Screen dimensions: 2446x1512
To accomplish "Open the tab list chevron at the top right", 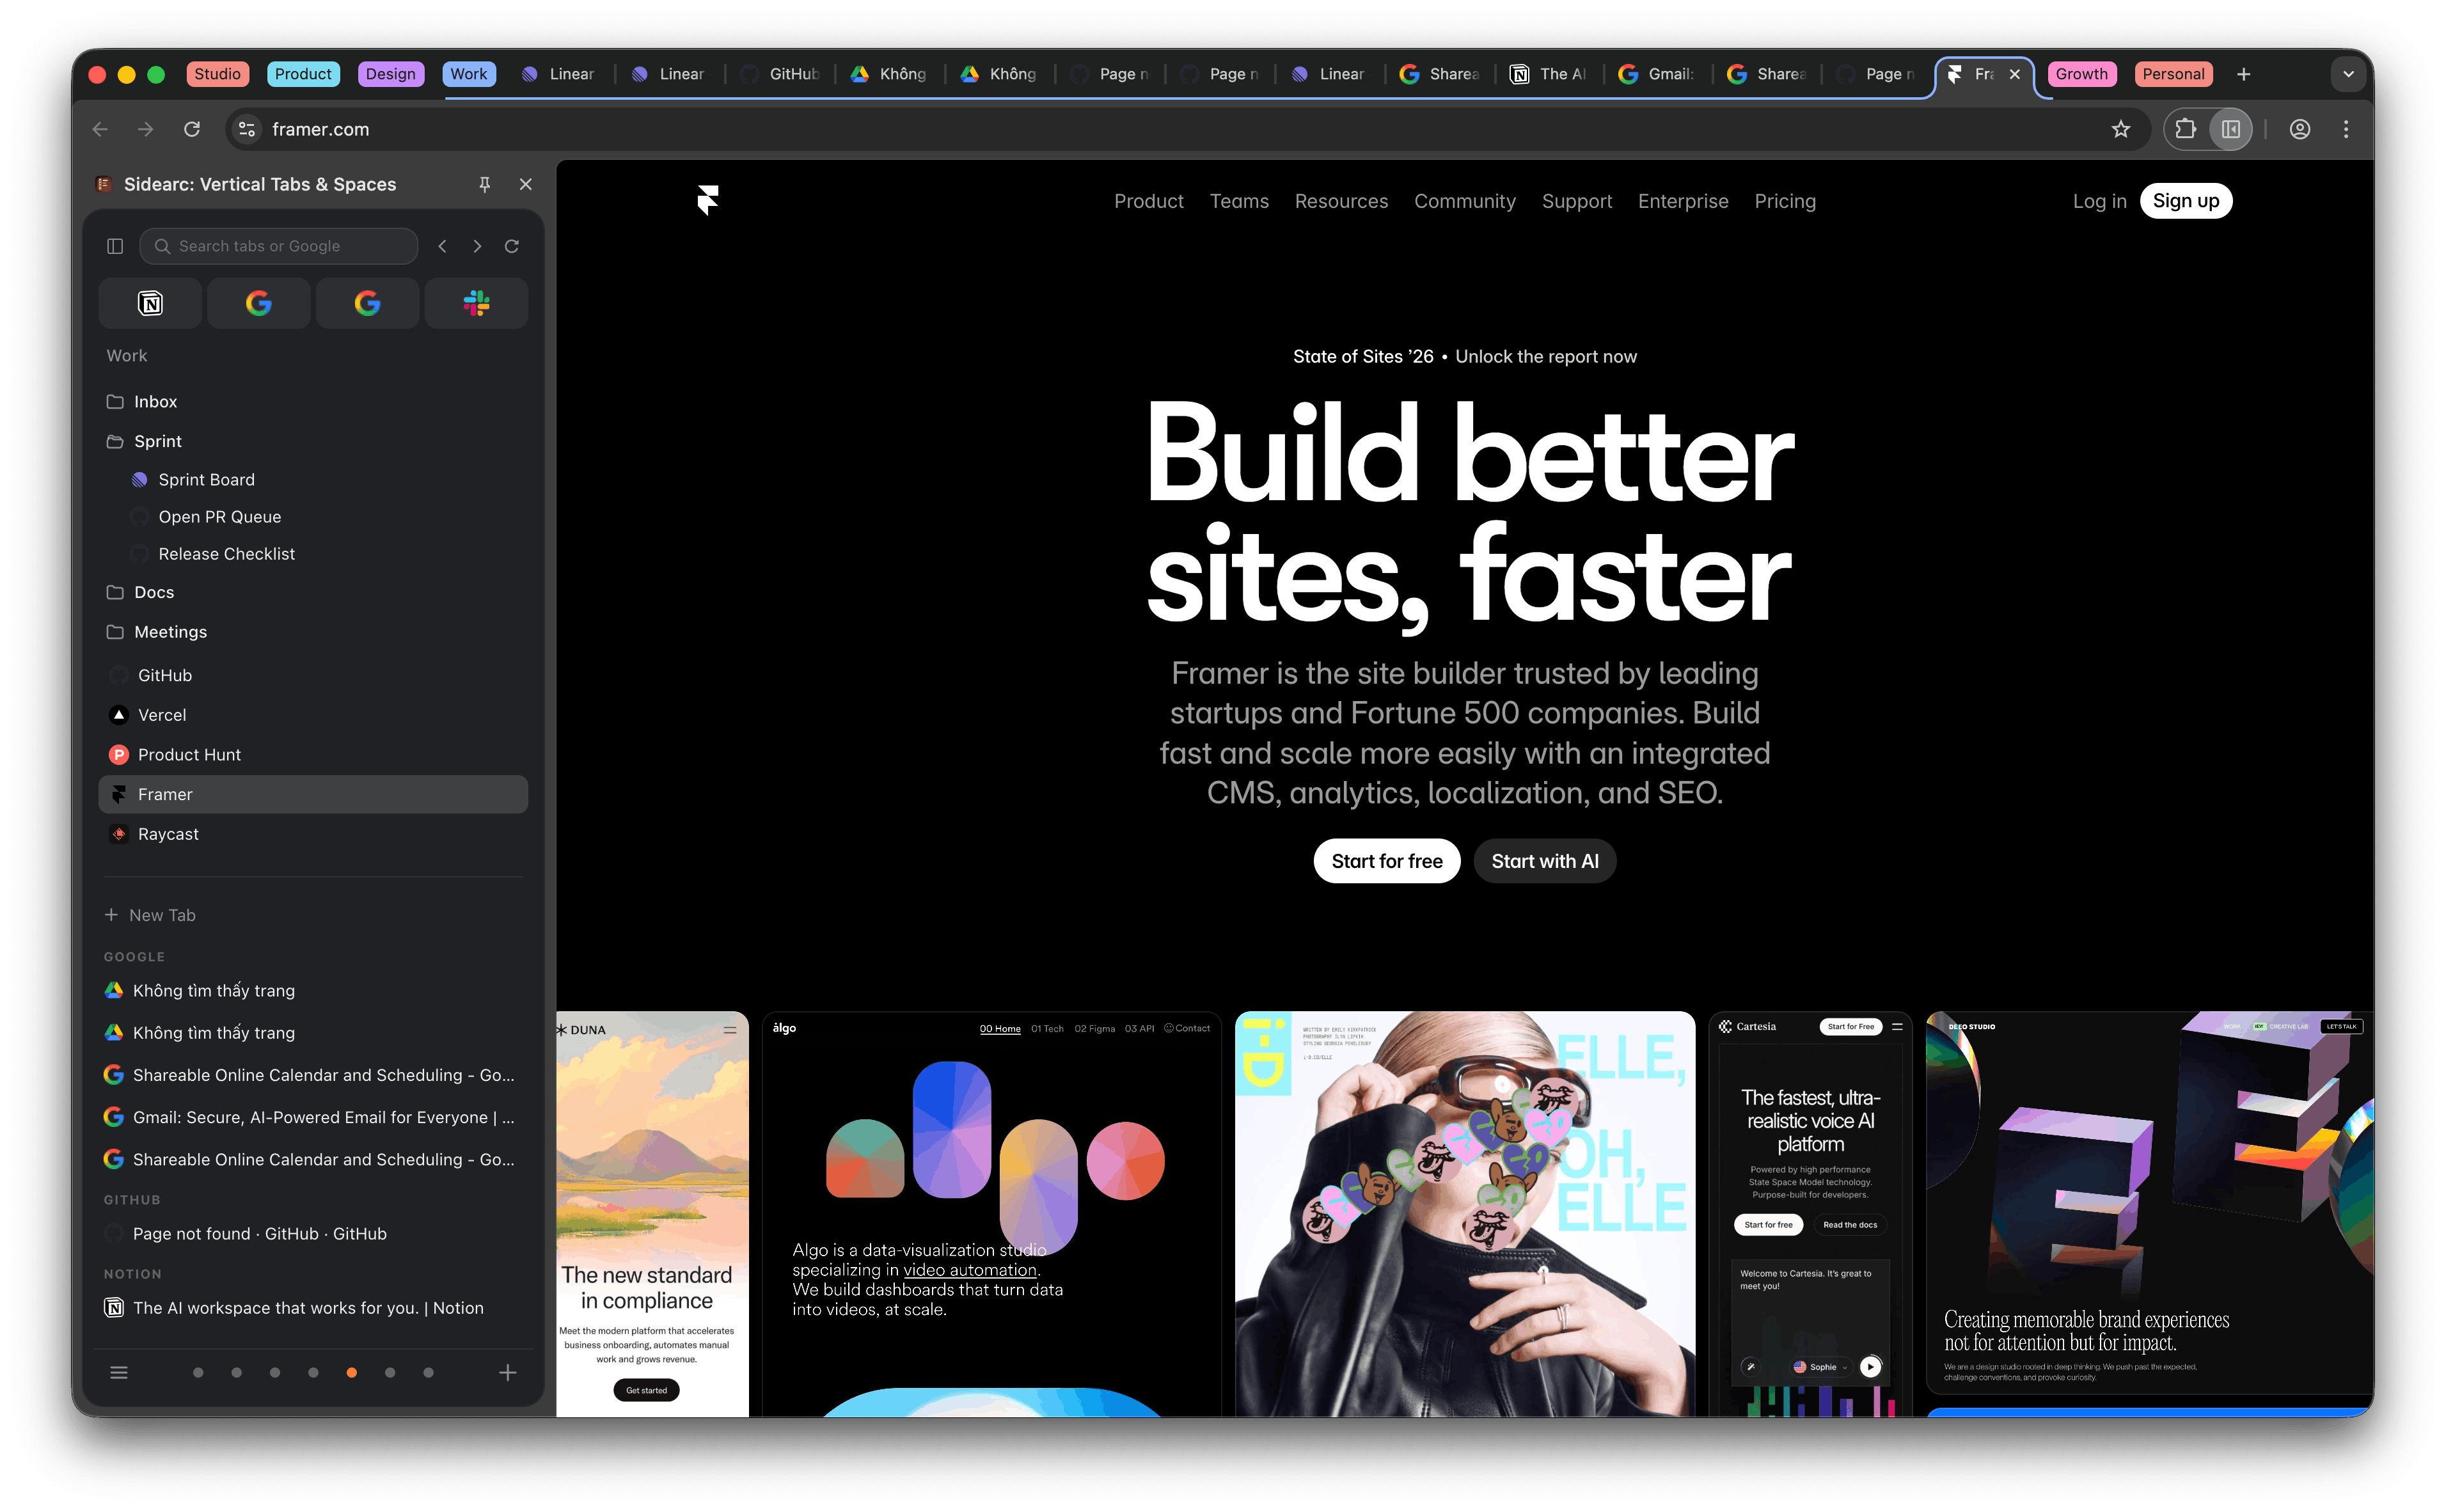I will (2349, 74).
